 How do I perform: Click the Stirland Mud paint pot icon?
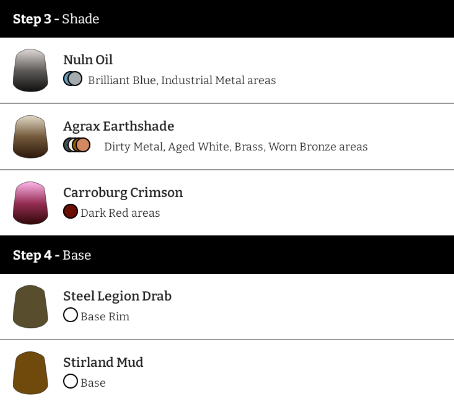tap(30, 373)
